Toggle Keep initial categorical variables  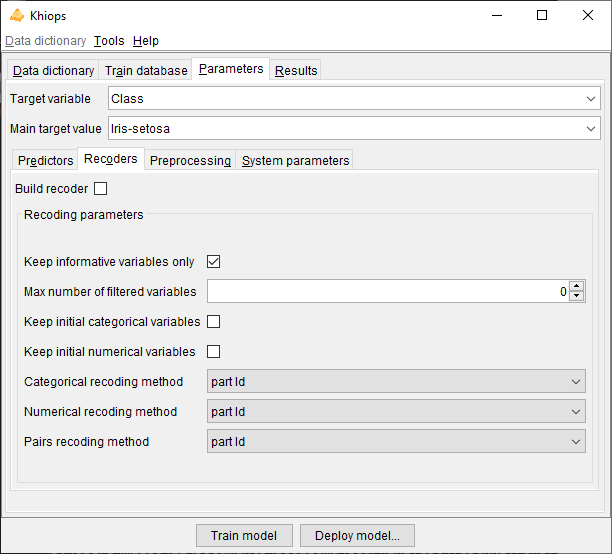(213, 322)
